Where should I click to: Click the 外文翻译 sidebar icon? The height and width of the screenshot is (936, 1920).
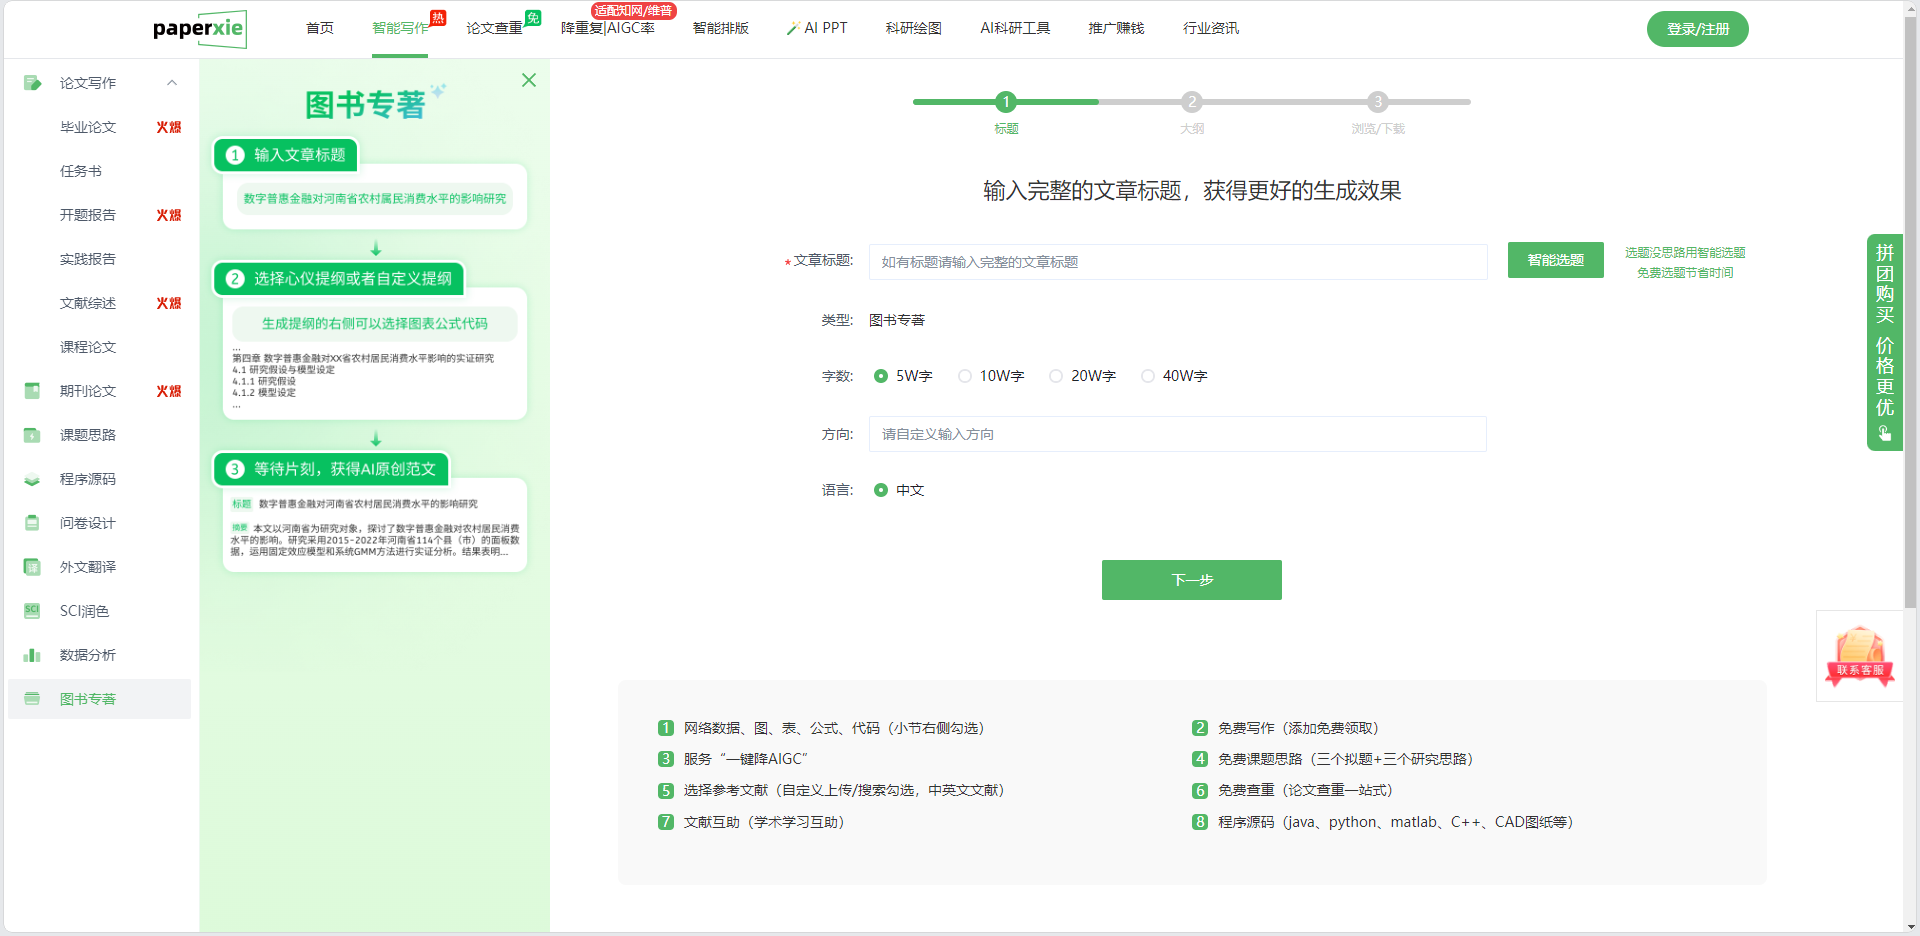tap(32, 567)
